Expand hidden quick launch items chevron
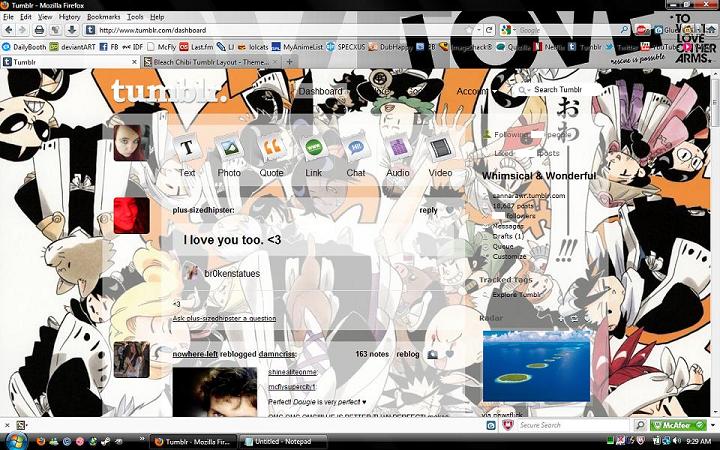Image resolution: width=720 pixels, height=450 pixels. pos(142,439)
